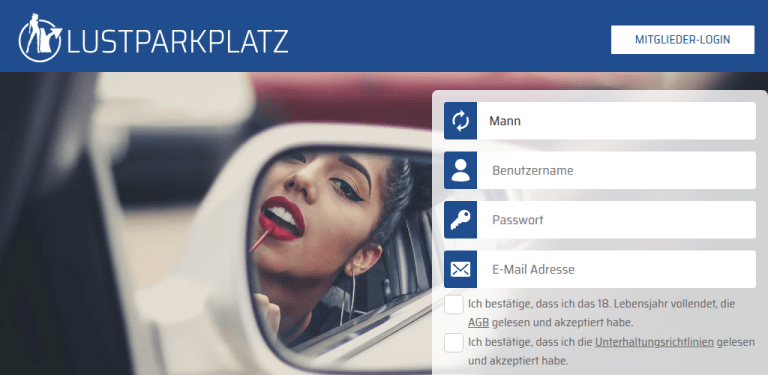Click the gender switch arrows icon
The width and height of the screenshot is (768, 375).
click(460, 120)
